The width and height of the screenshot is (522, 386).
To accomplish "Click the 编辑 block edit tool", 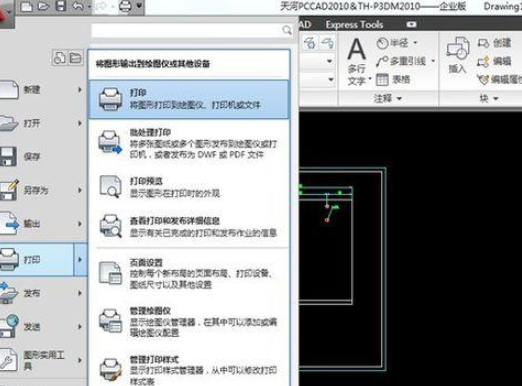I will pos(494,61).
